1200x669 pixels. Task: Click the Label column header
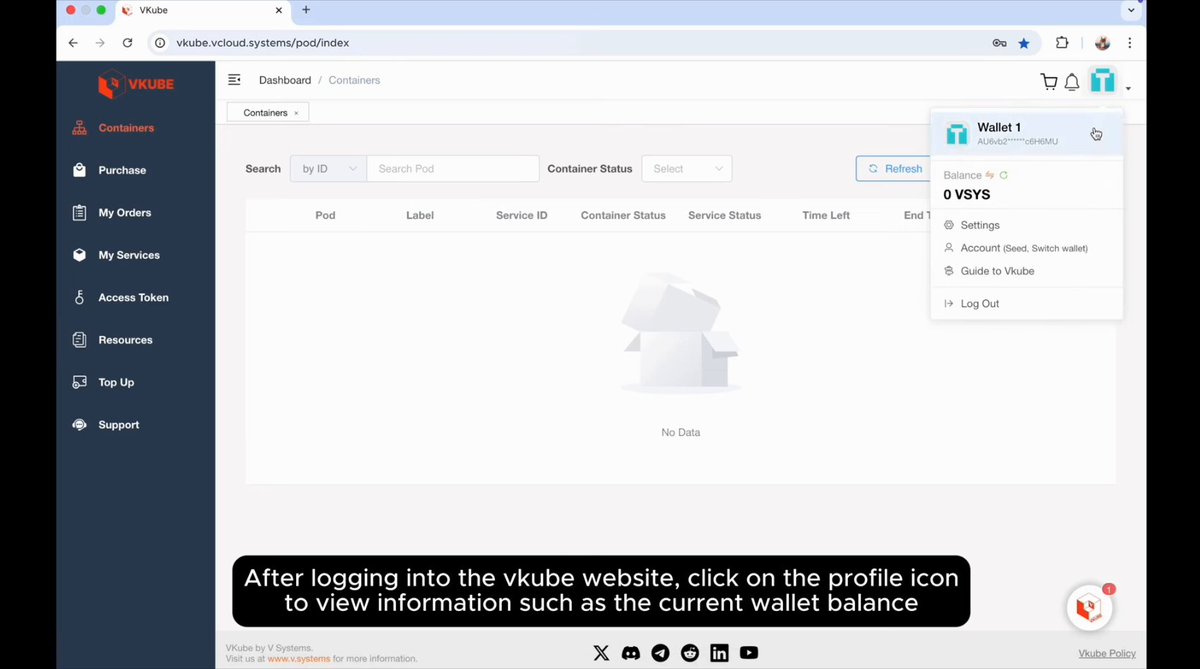[420, 215]
